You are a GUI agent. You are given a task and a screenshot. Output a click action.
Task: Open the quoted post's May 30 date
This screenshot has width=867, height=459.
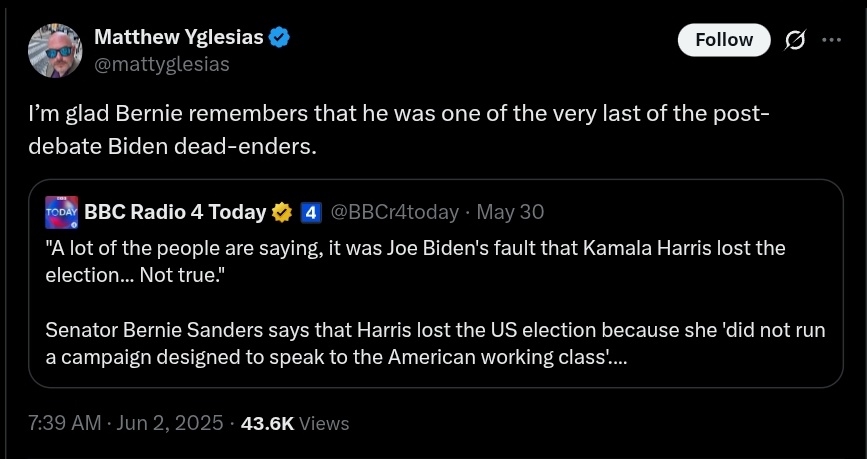(510, 212)
